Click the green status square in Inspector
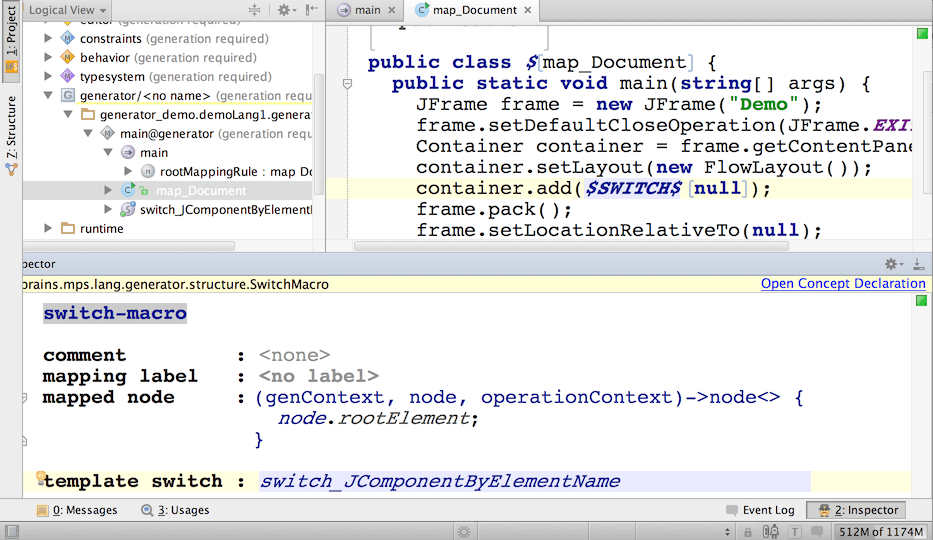This screenshot has width=933, height=540. click(922, 301)
